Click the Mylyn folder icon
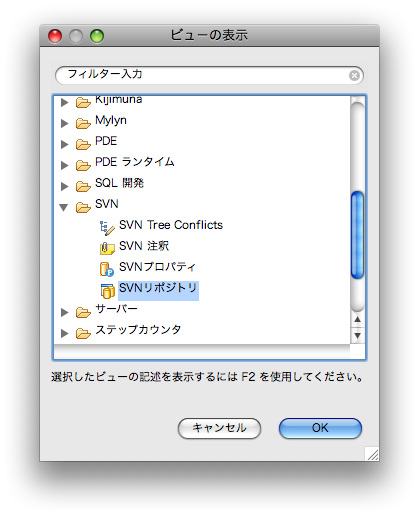419x516 pixels. (83, 123)
